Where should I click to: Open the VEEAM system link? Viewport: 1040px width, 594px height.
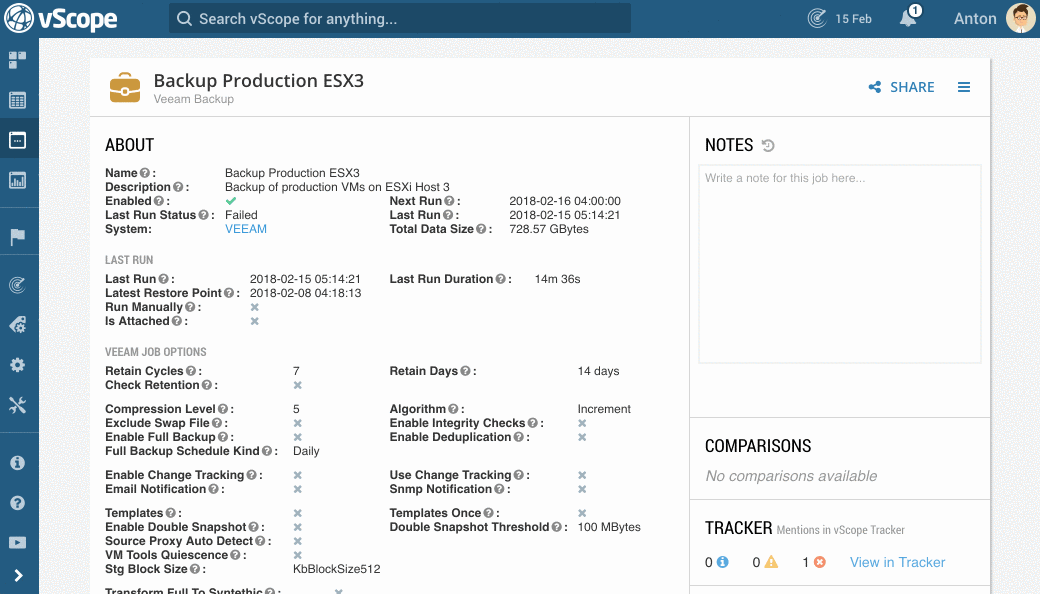(245, 229)
